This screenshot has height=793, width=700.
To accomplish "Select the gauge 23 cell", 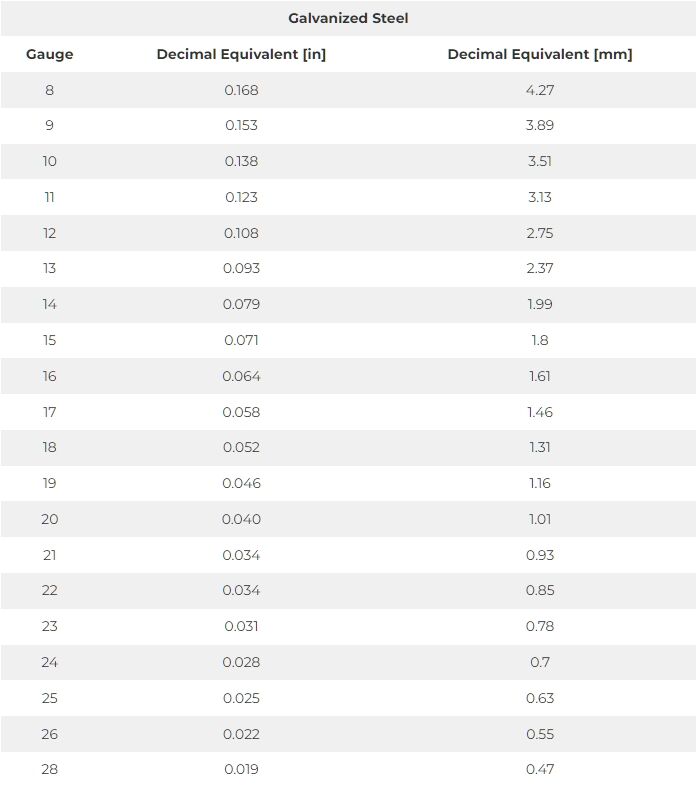I will point(49,626).
